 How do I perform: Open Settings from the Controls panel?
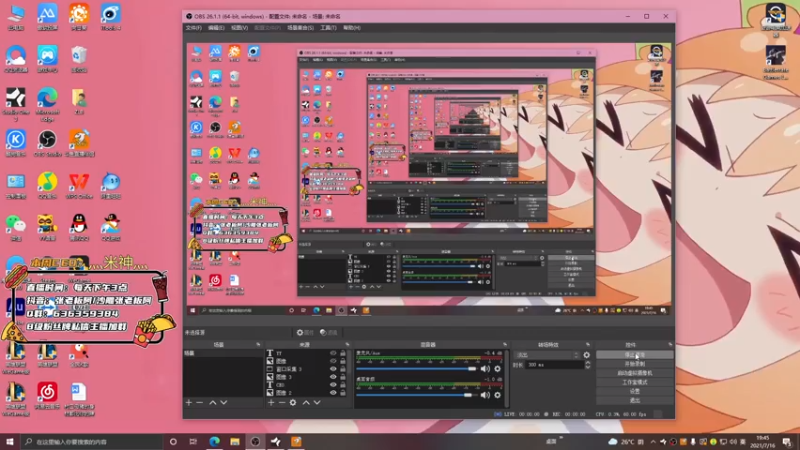pos(635,391)
